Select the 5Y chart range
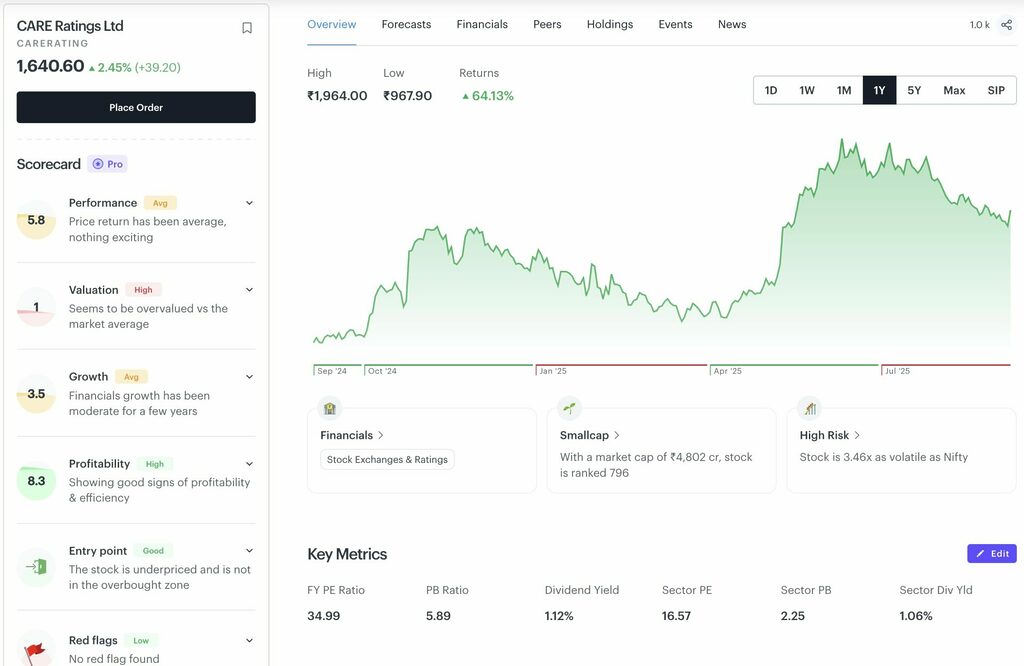The image size is (1024, 666). click(914, 90)
